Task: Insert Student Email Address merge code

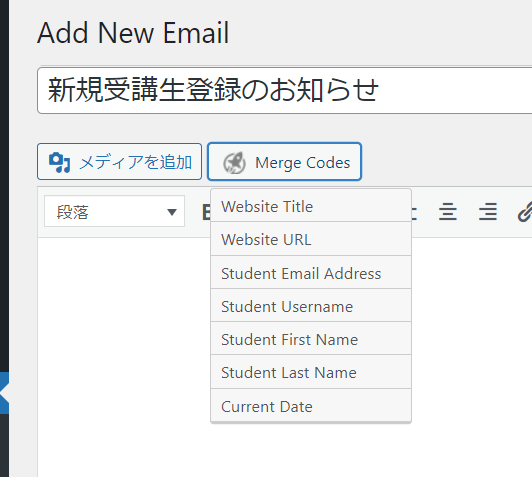Action: pyautogui.click(x=311, y=272)
